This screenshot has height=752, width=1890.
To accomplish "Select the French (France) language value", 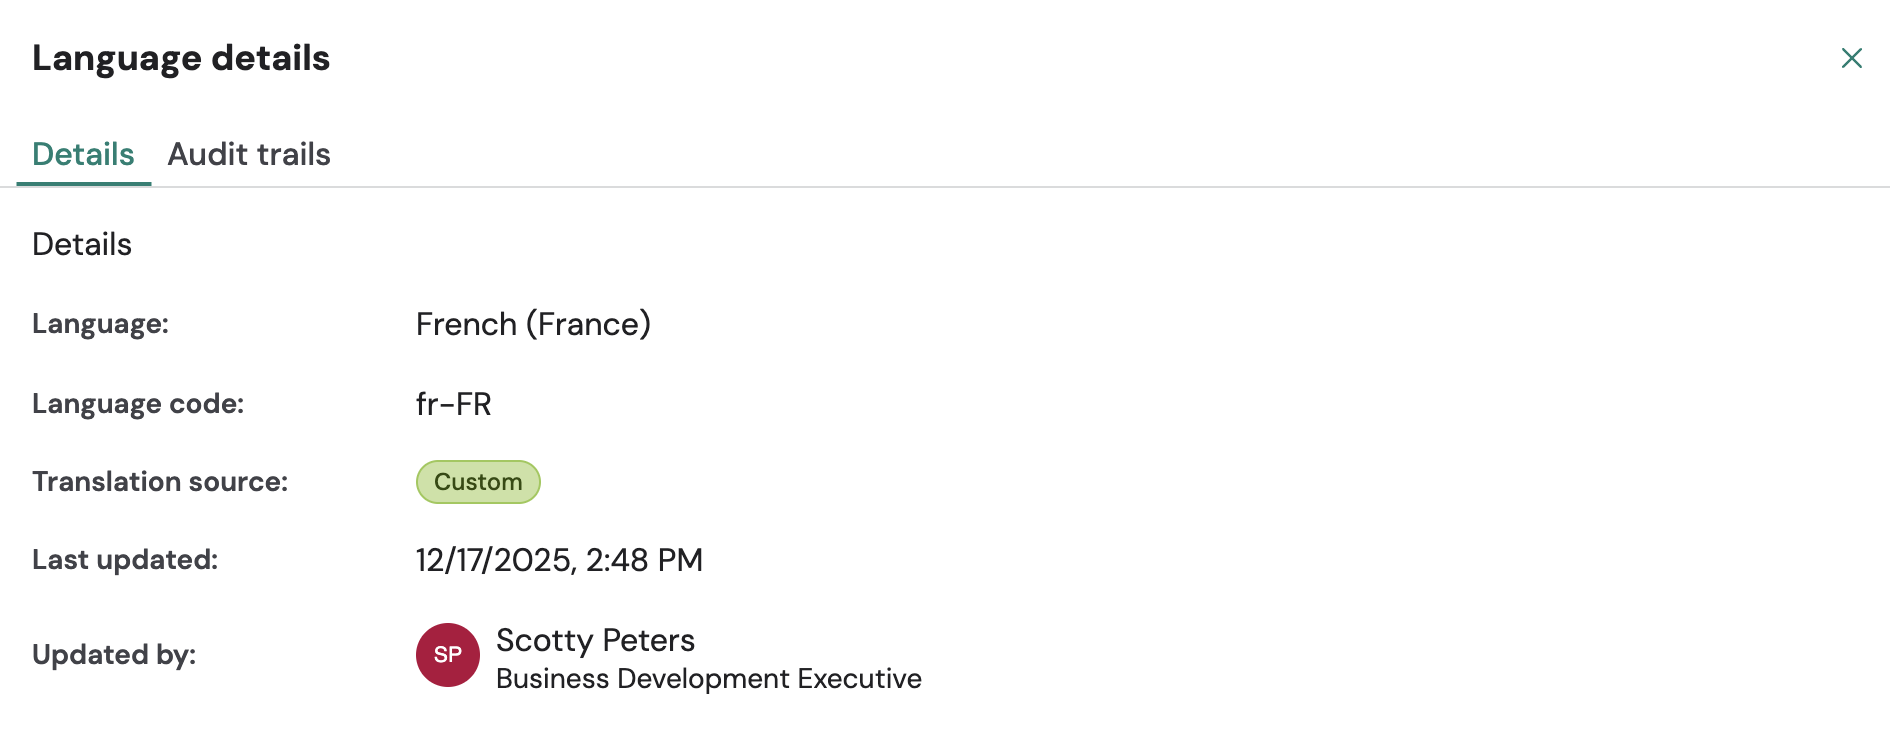I will [x=533, y=324].
